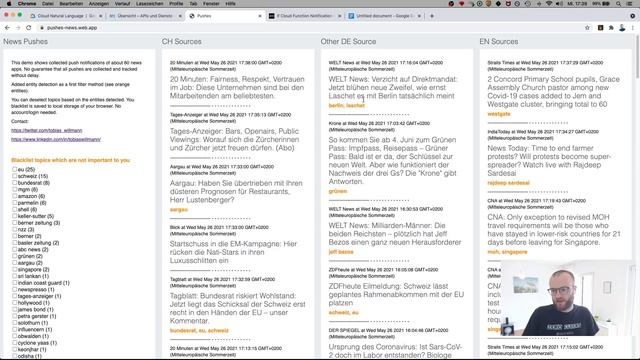This screenshot has width=640, height=360.
Task: Check the nzz (3) checkbox
Action: [14, 229]
